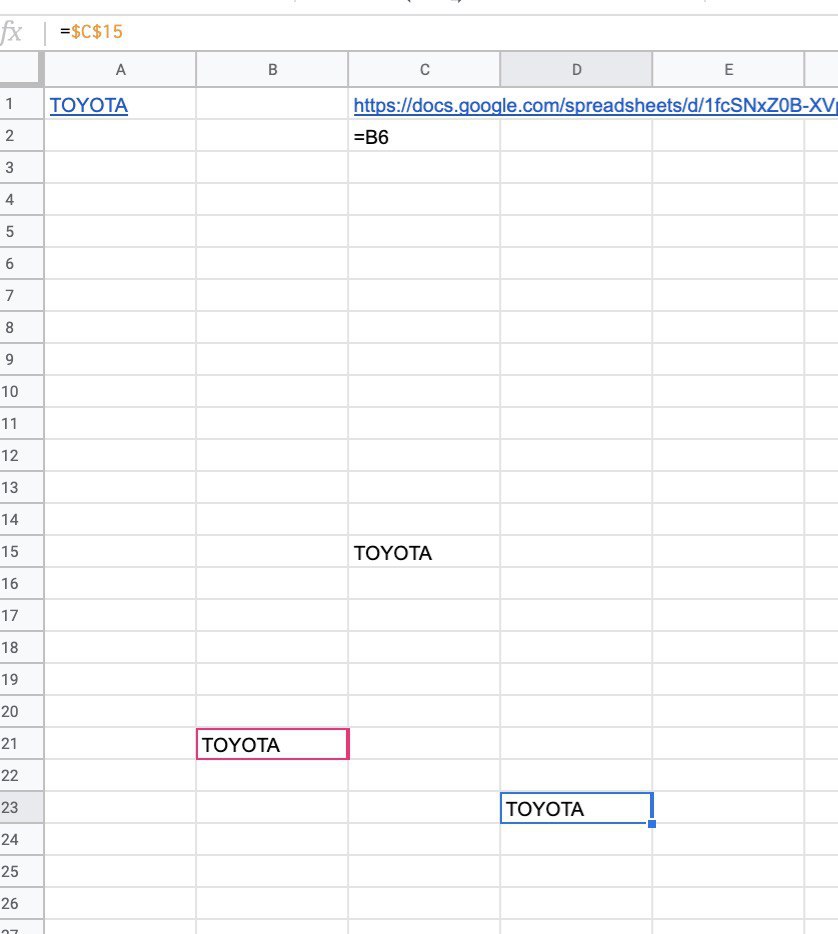Select row 26 header
The width and height of the screenshot is (838, 934).
[x=21, y=903]
